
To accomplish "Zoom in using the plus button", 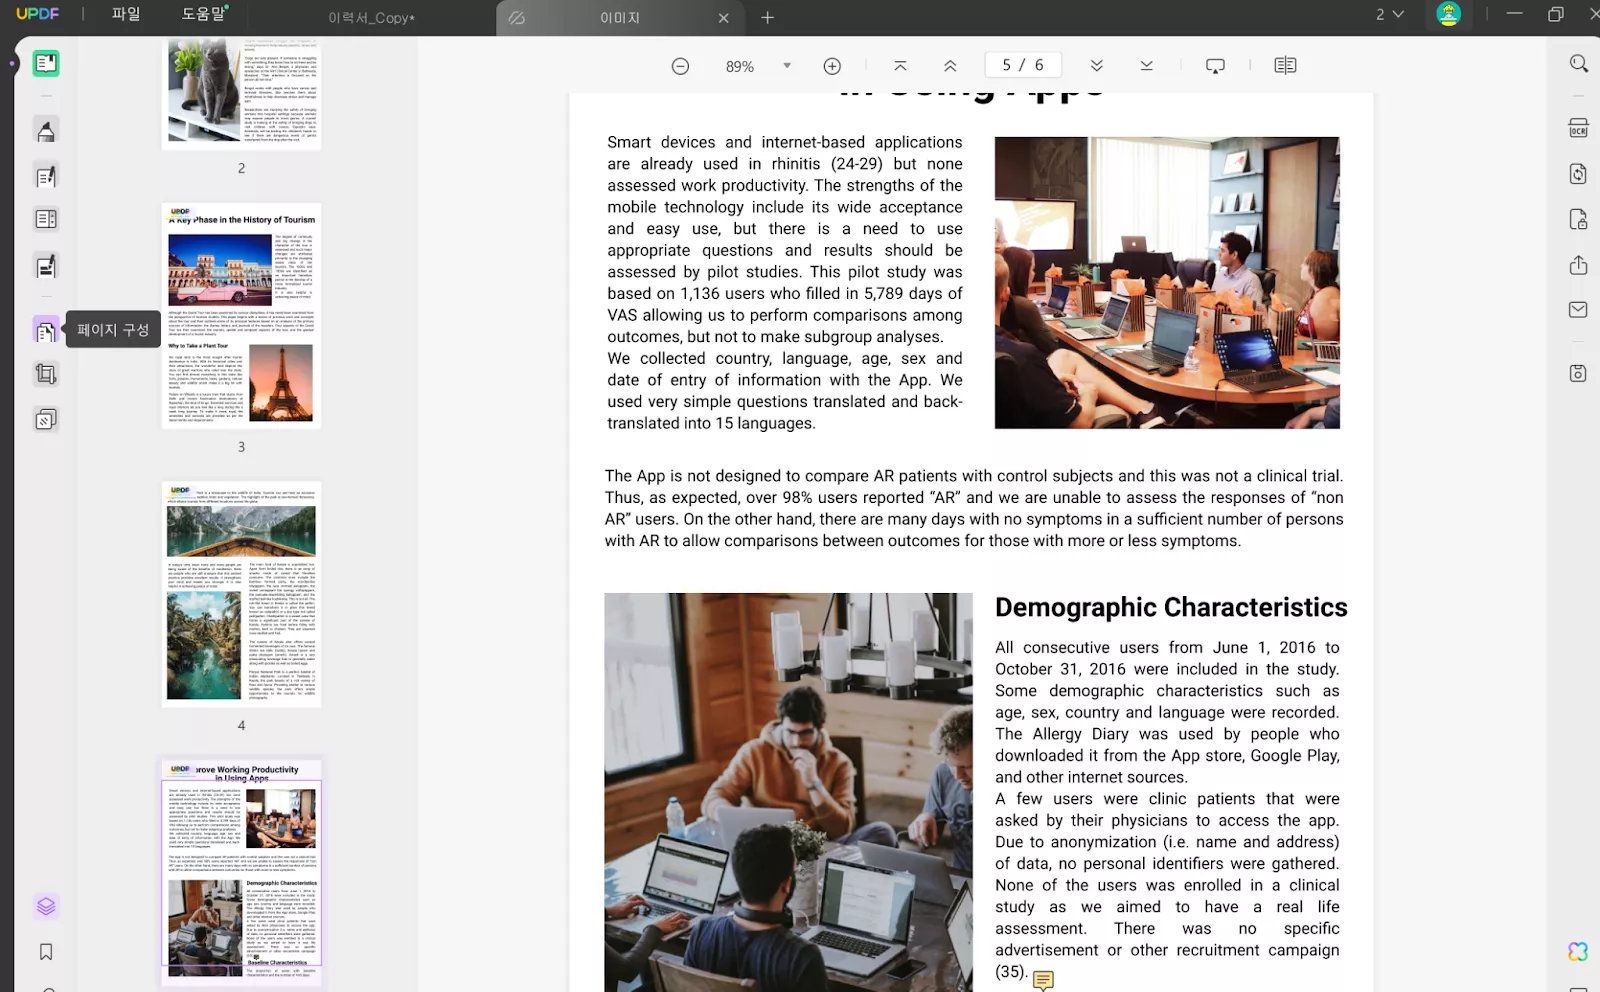I will click(832, 66).
